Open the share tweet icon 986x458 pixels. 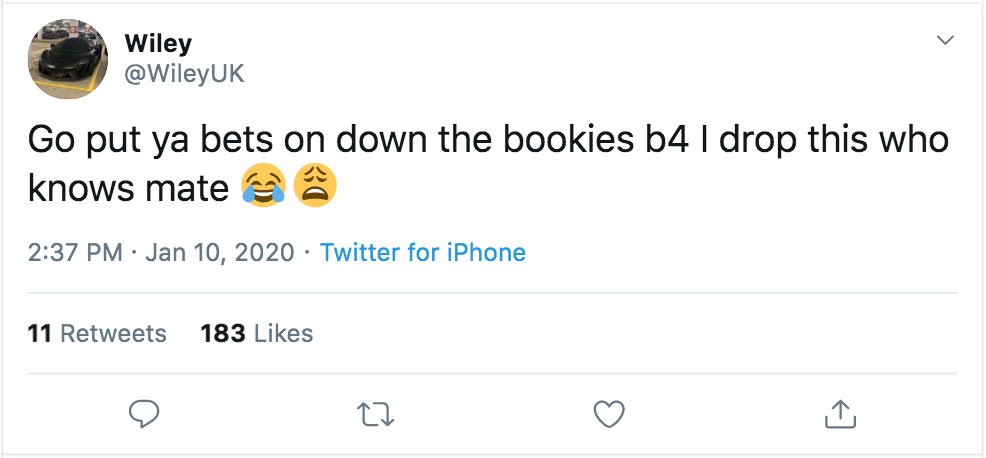coord(841,412)
